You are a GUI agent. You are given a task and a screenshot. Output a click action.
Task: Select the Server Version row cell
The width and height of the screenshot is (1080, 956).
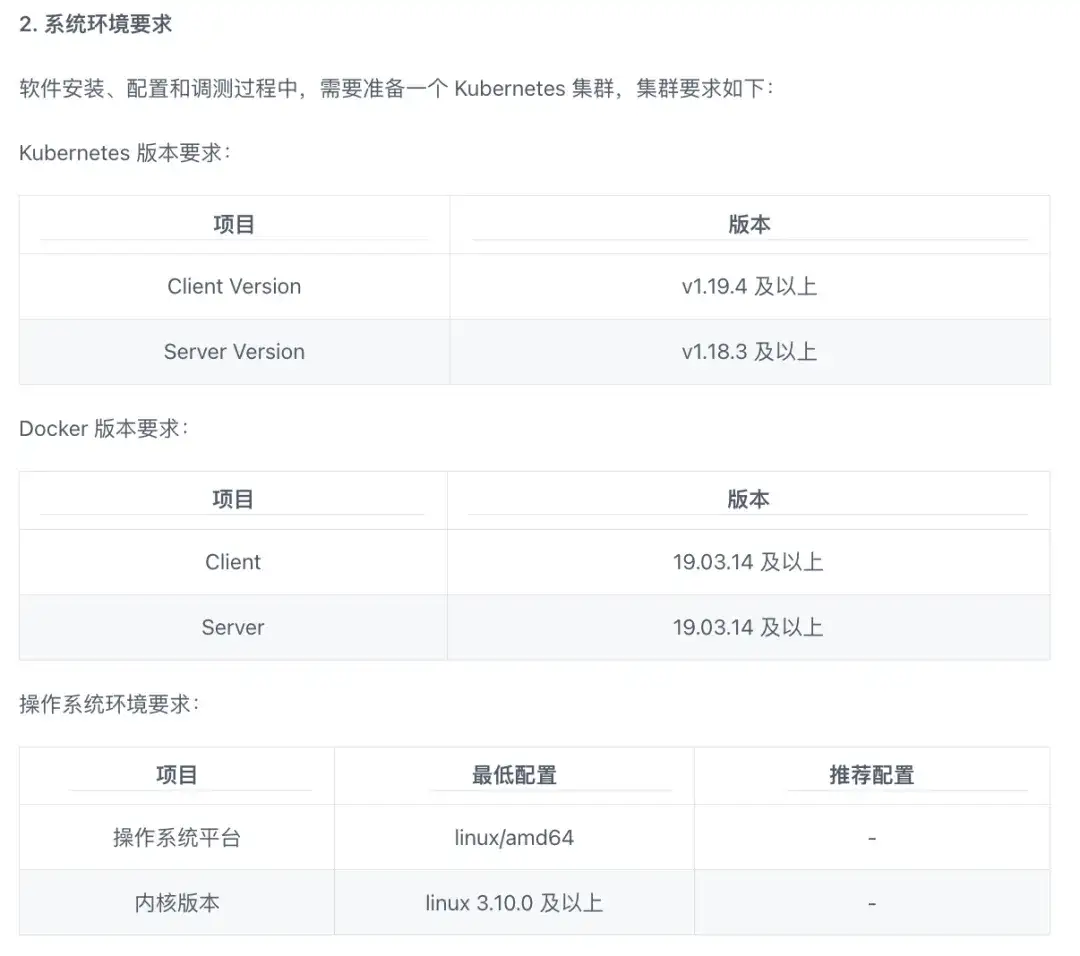[234, 352]
